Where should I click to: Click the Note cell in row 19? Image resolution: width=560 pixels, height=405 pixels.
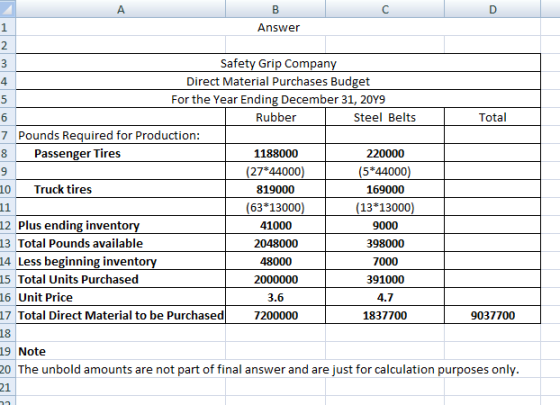[x=121, y=351]
